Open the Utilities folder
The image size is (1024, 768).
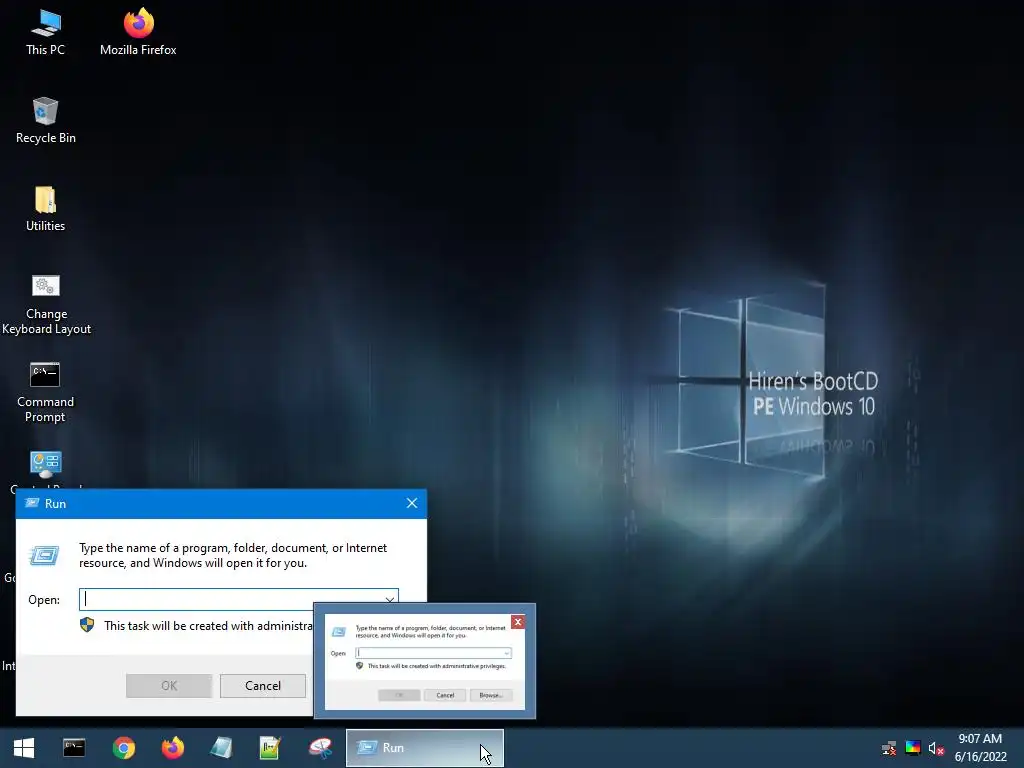tap(46, 209)
